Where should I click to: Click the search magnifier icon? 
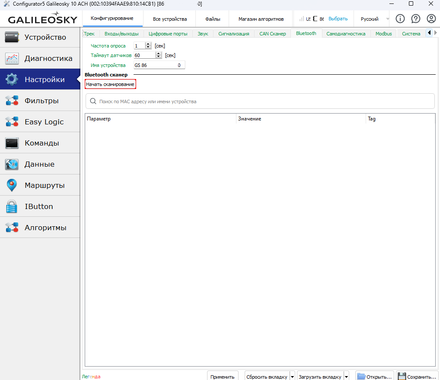(x=93, y=101)
